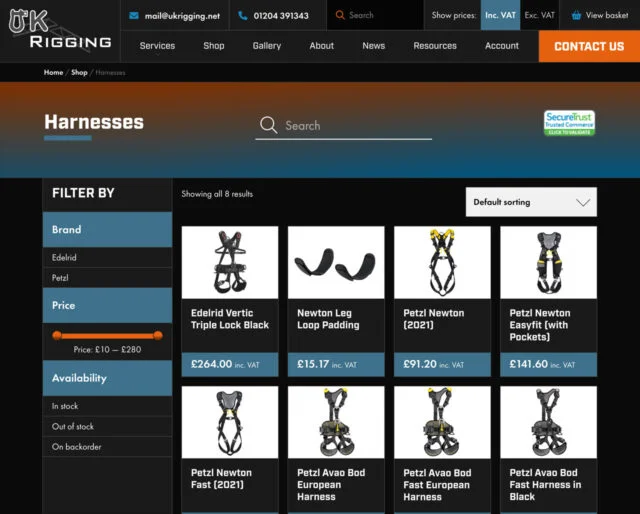Click the 'Price: £10 — £280' label
The width and height of the screenshot is (640, 514).
(107, 349)
